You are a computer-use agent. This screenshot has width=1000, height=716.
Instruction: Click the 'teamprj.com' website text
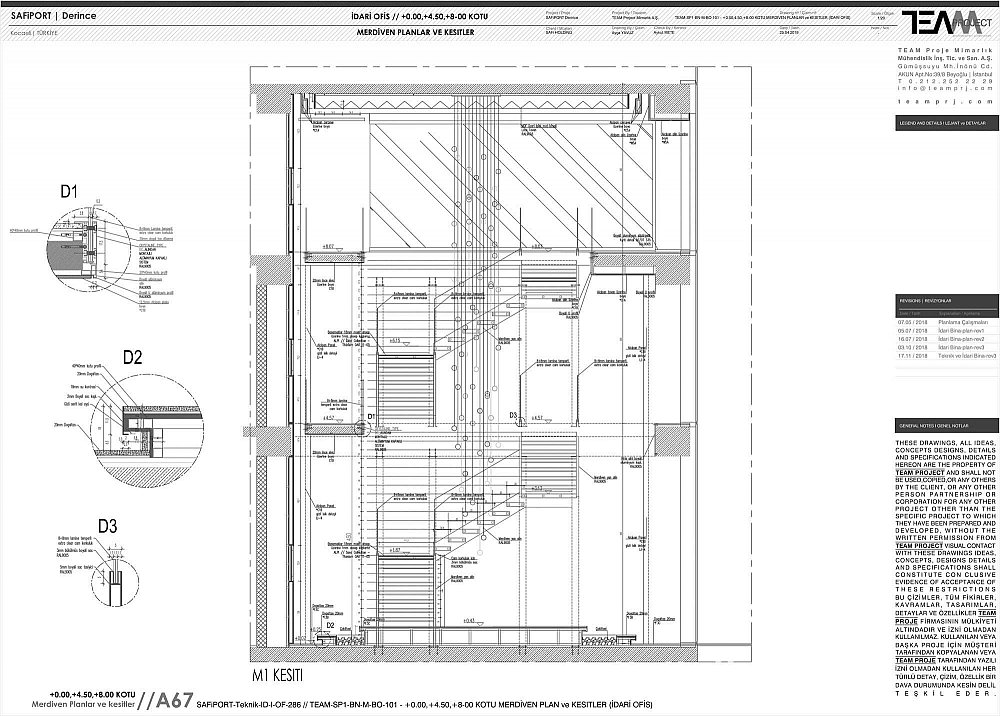(945, 101)
